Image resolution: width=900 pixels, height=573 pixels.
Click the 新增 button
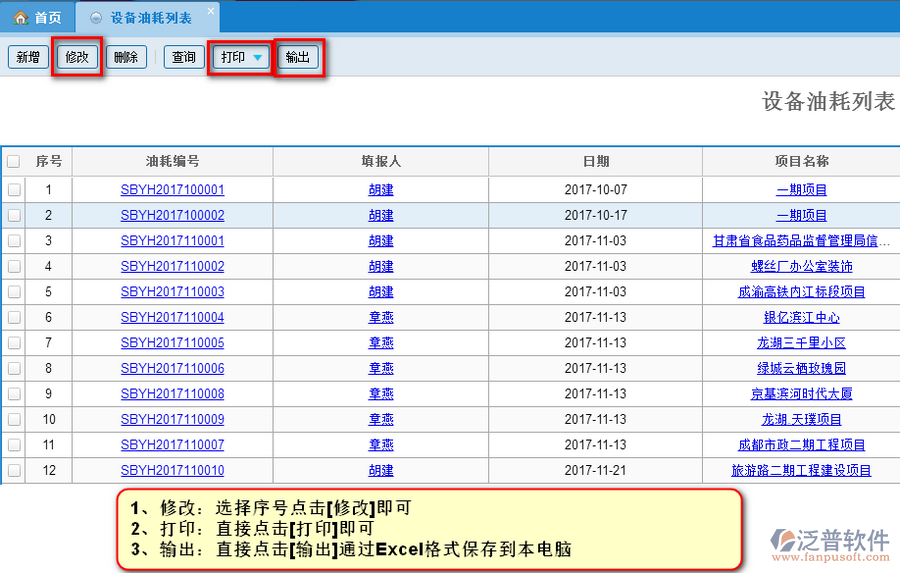(27, 57)
